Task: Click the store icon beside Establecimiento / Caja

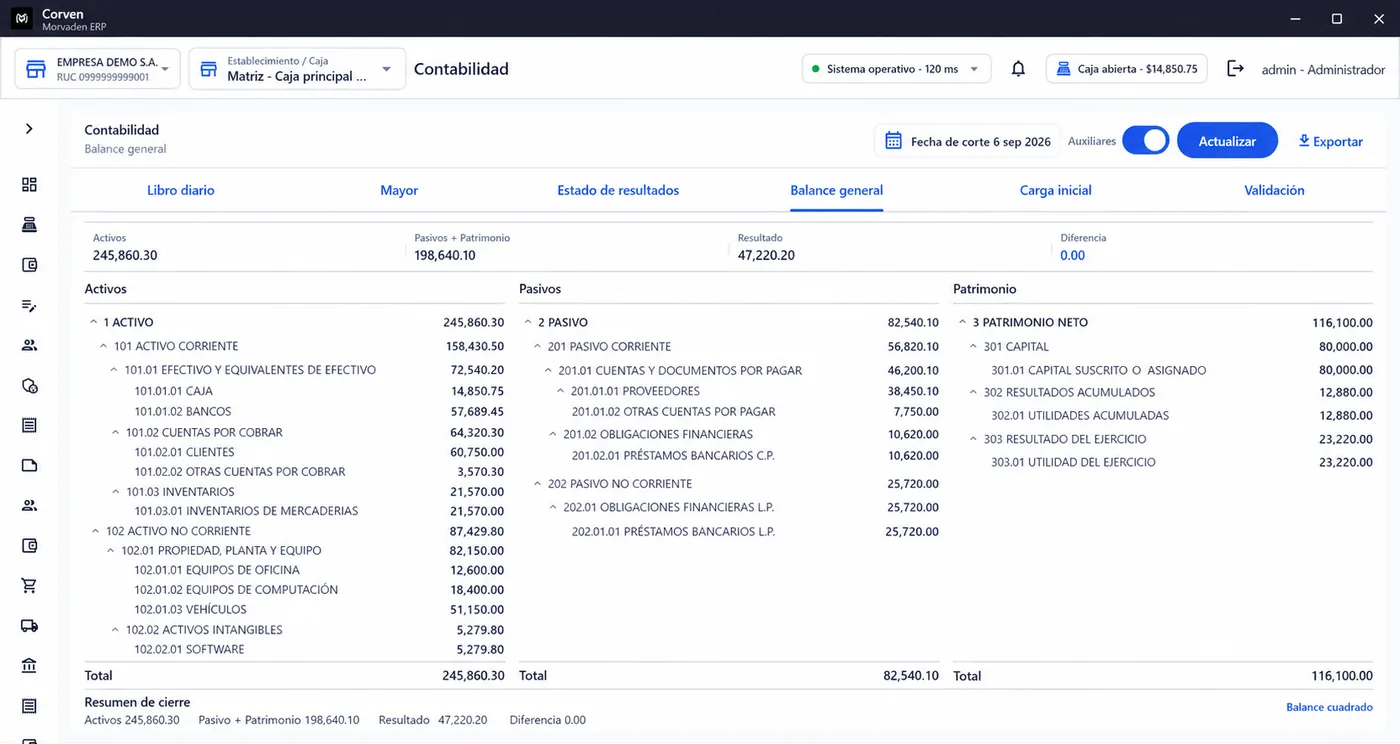Action: tap(209, 69)
